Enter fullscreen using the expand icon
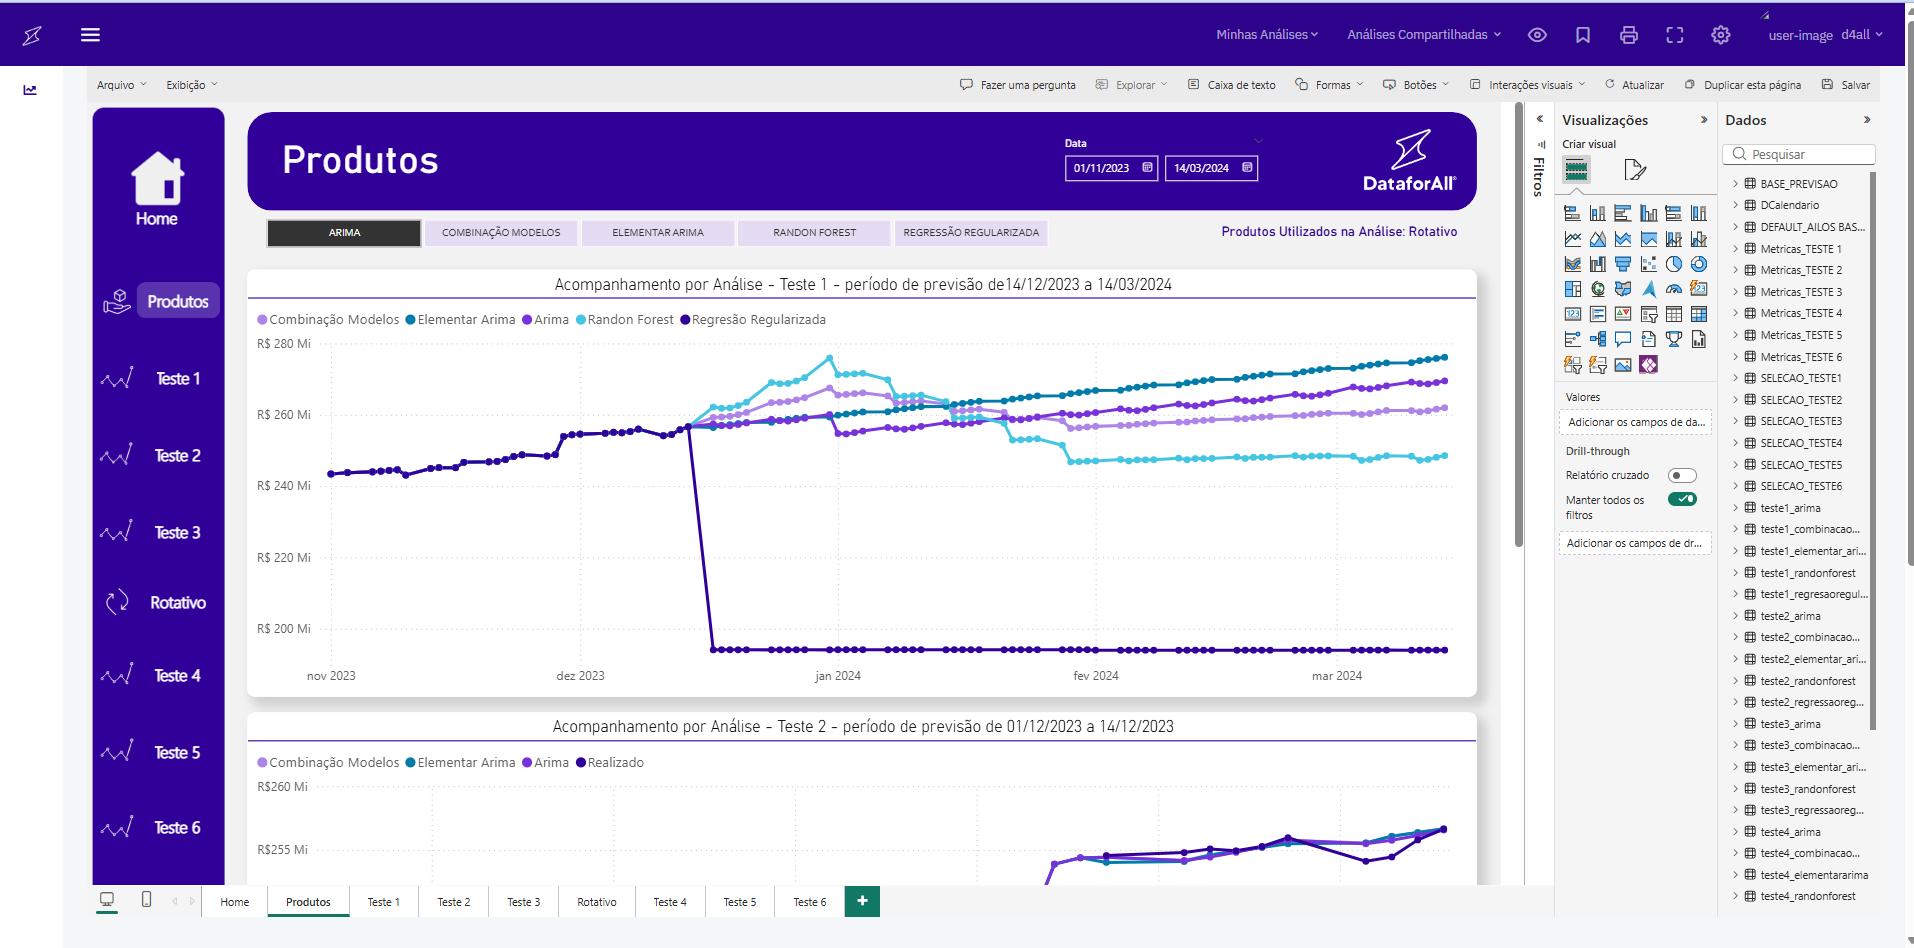 [1675, 35]
